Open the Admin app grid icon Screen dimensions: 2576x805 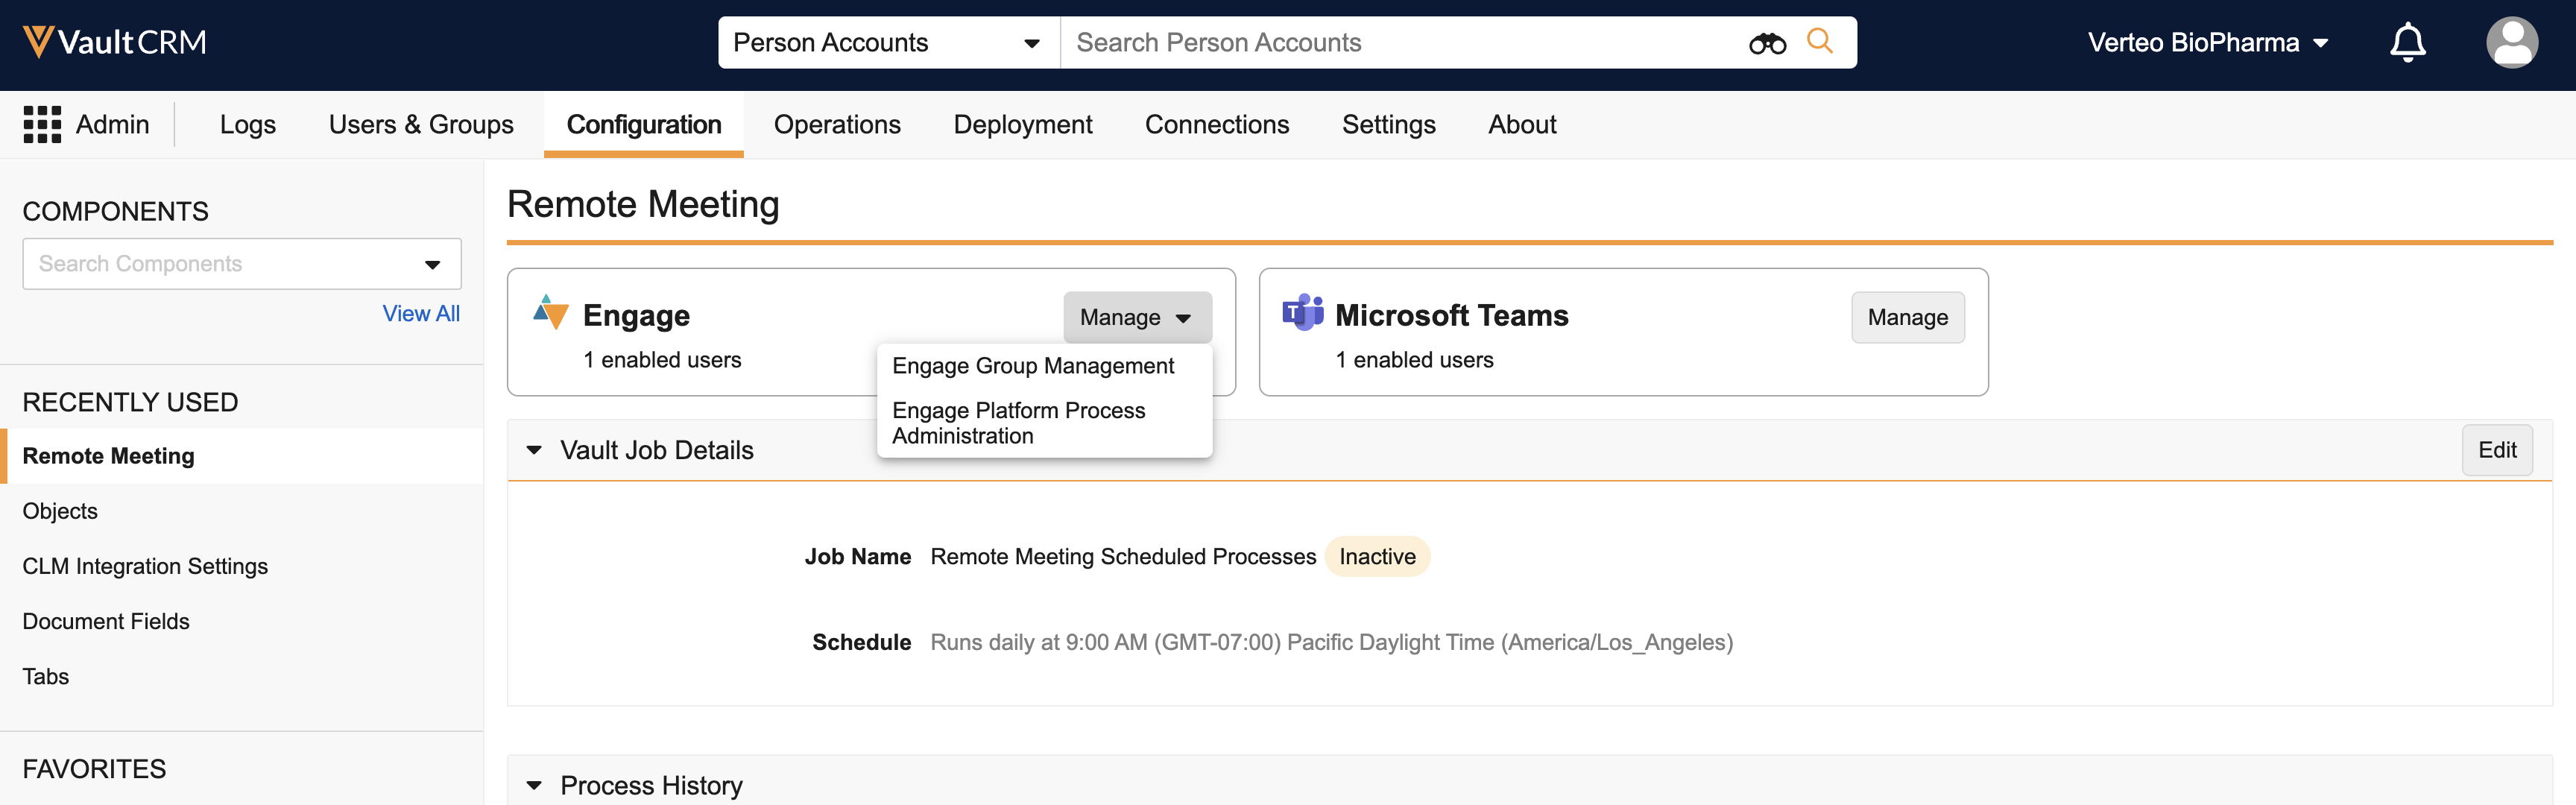click(x=42, y=125)
